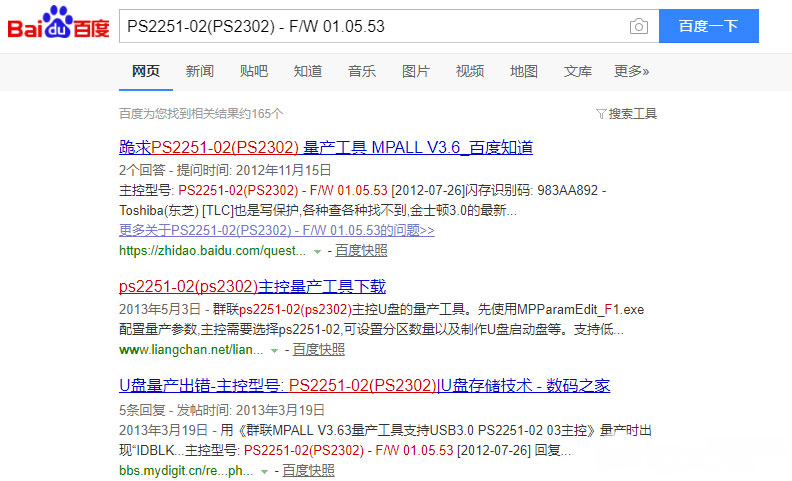
Task: Click the 百度一下 search button
Action: click(709, 26)
